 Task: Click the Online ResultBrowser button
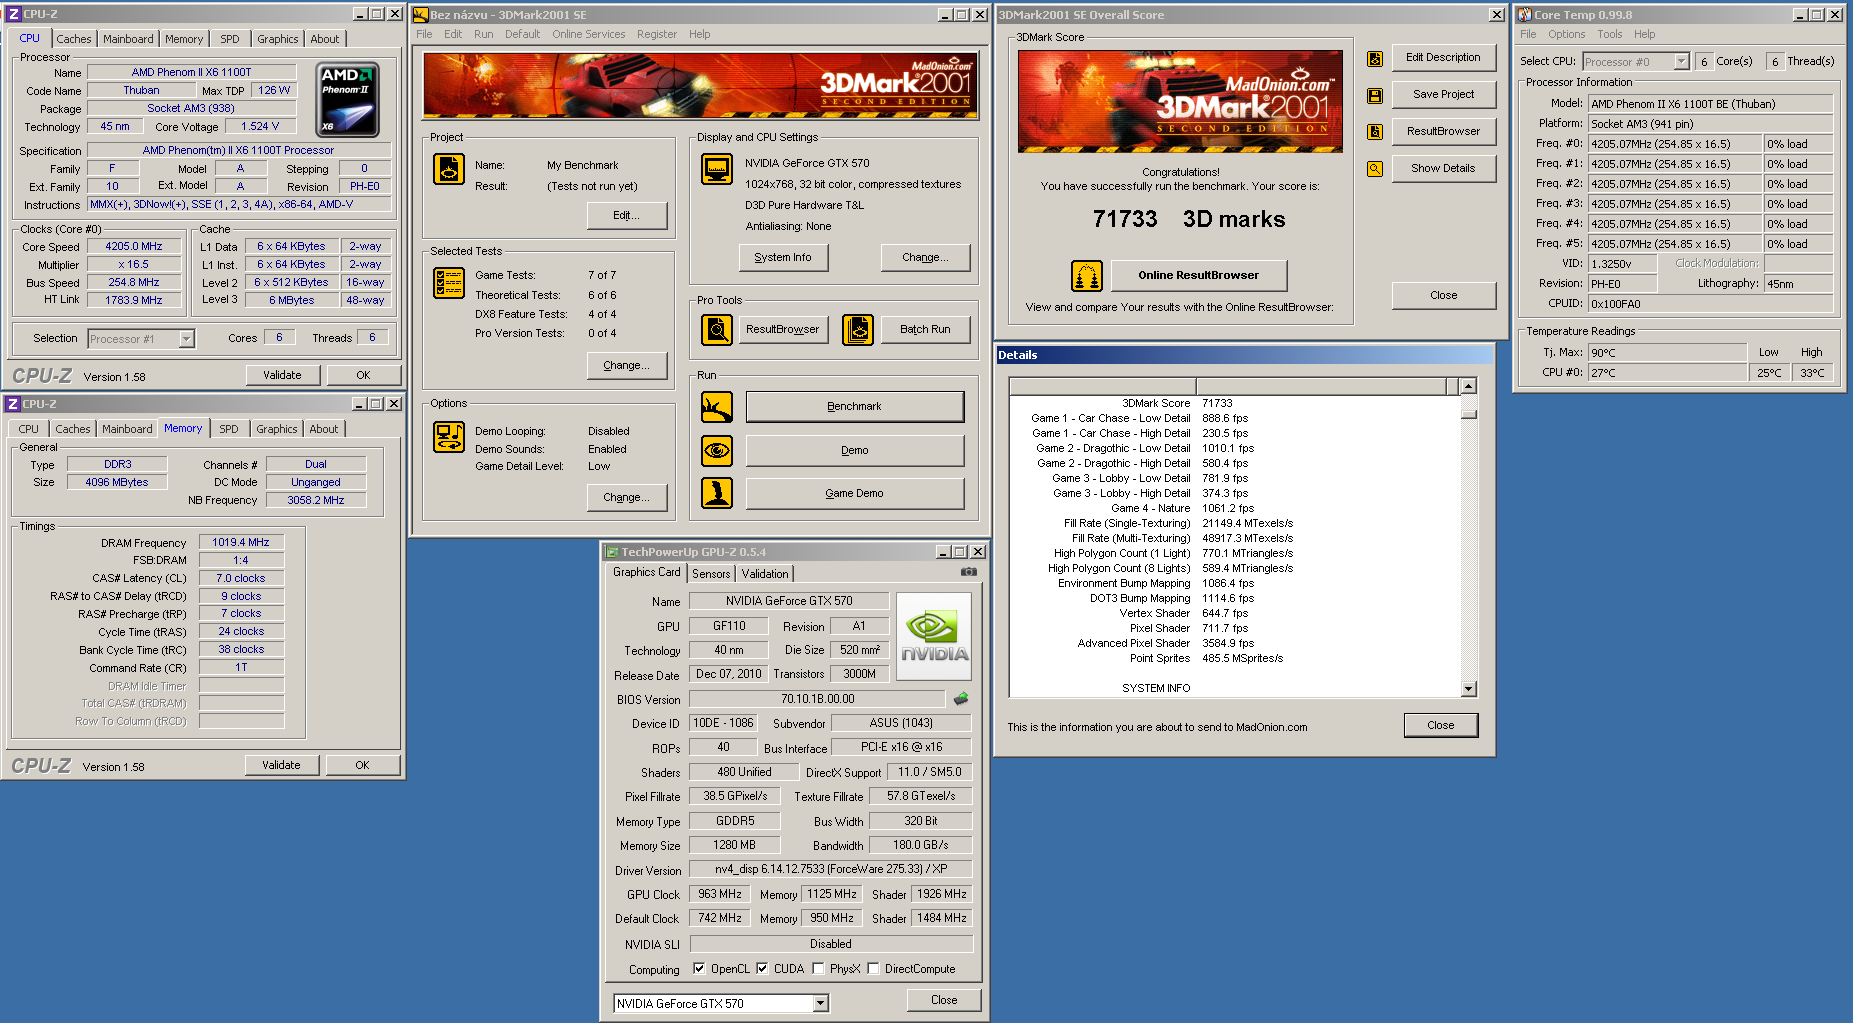[x=1198, y=275]
